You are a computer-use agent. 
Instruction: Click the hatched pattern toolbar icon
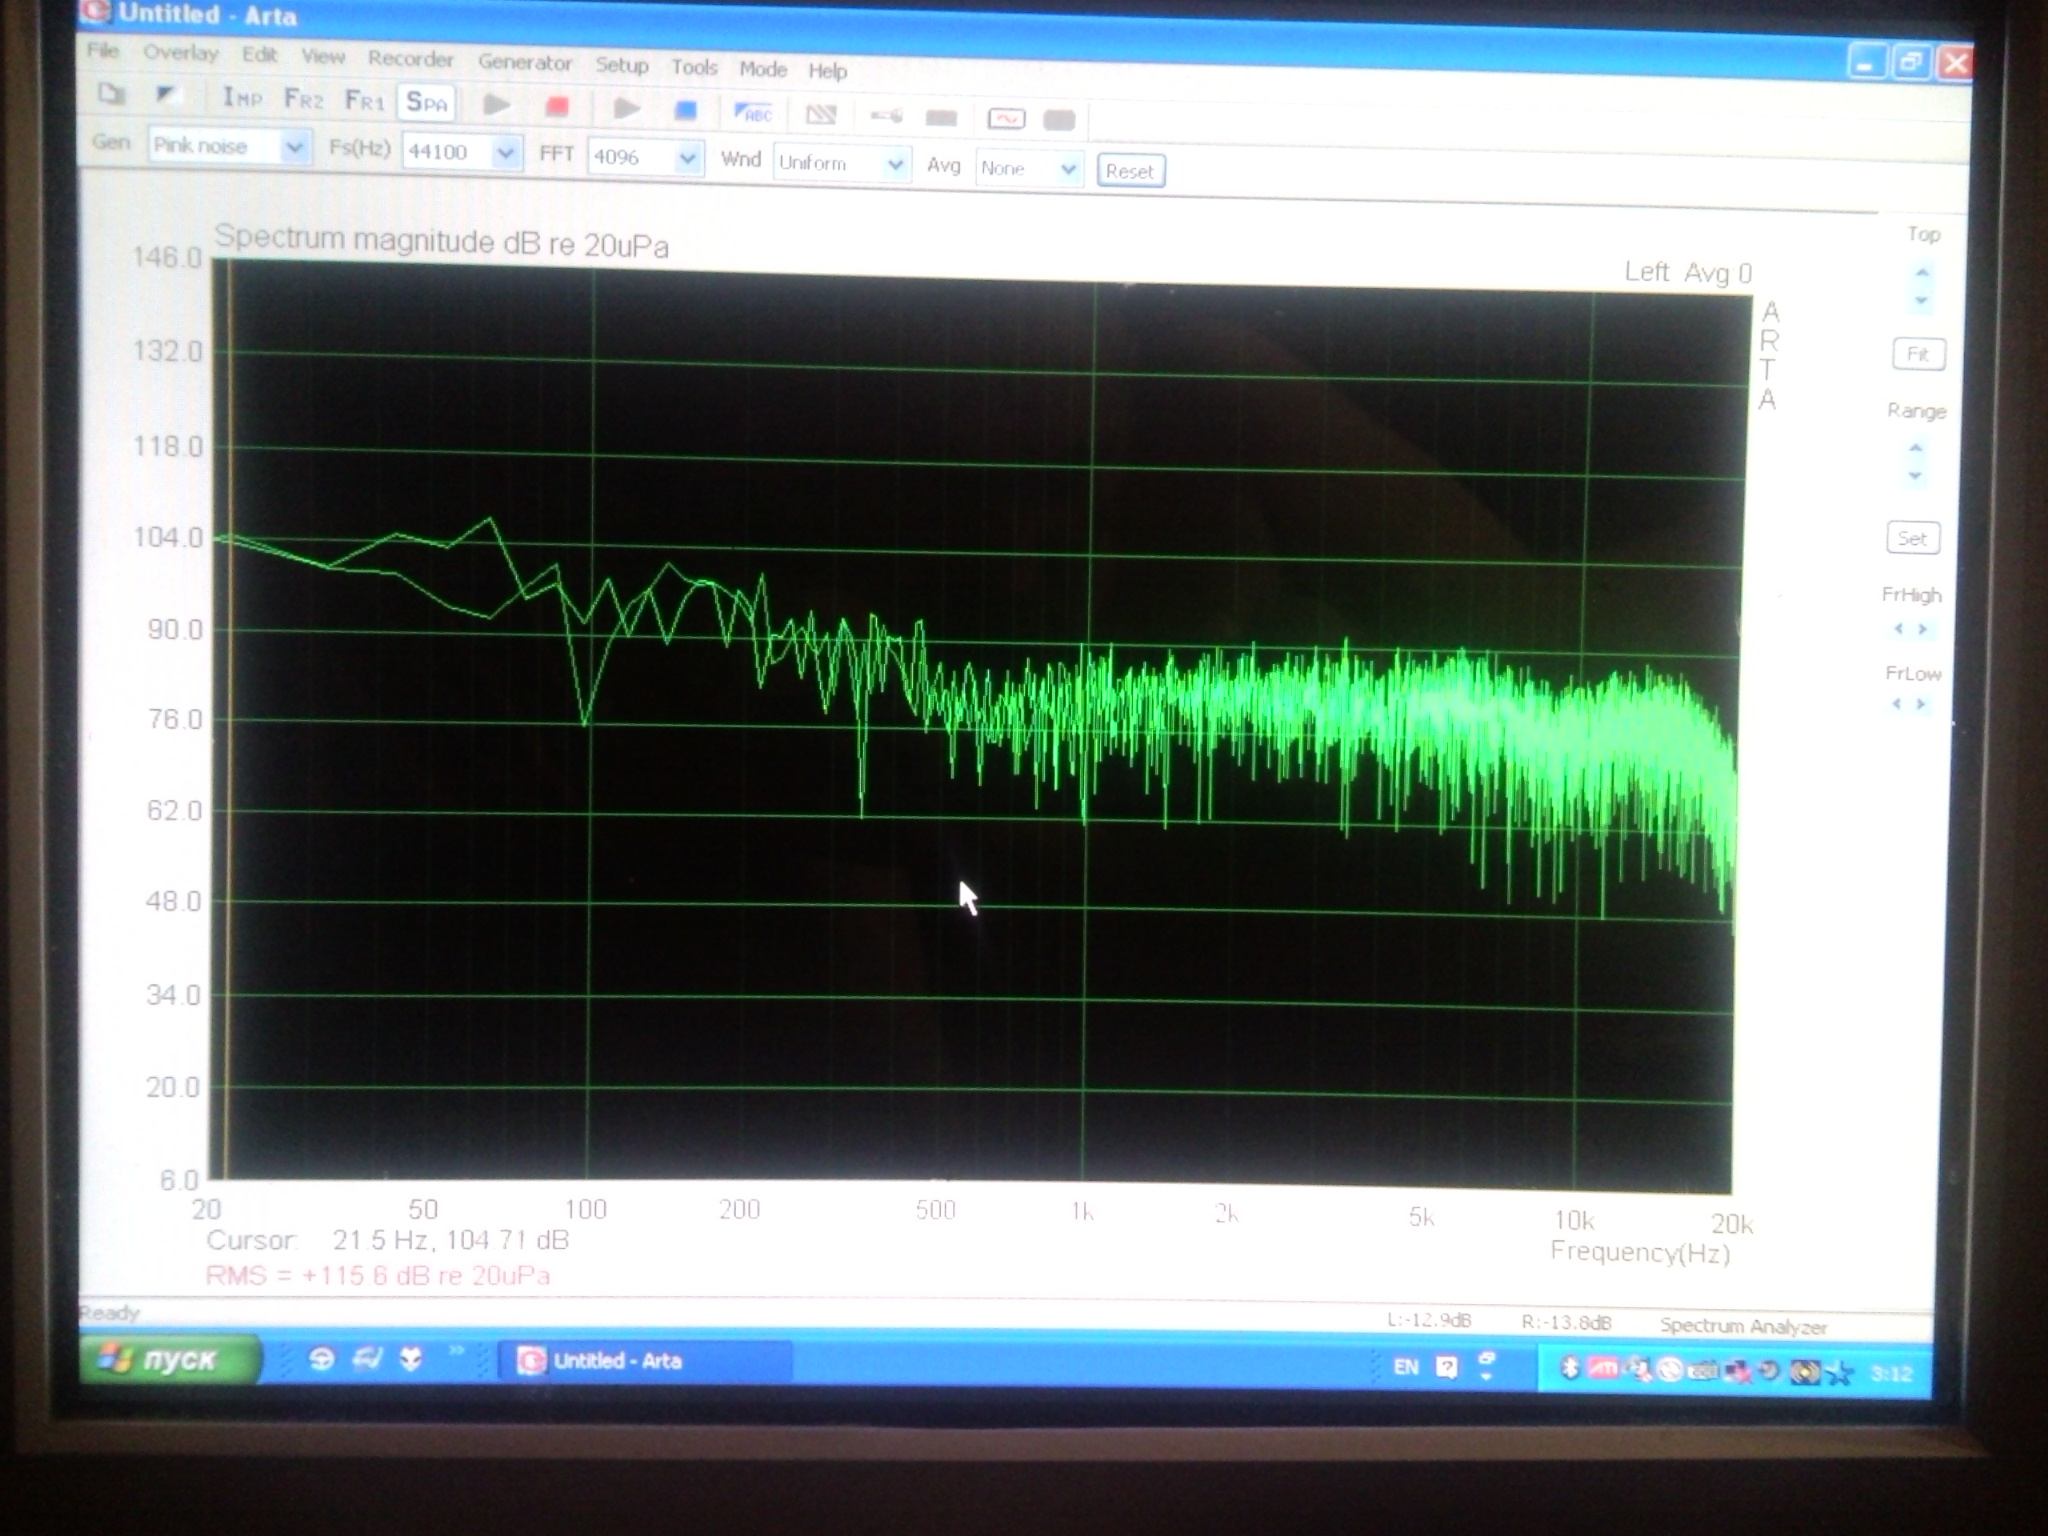coord(821,115)
